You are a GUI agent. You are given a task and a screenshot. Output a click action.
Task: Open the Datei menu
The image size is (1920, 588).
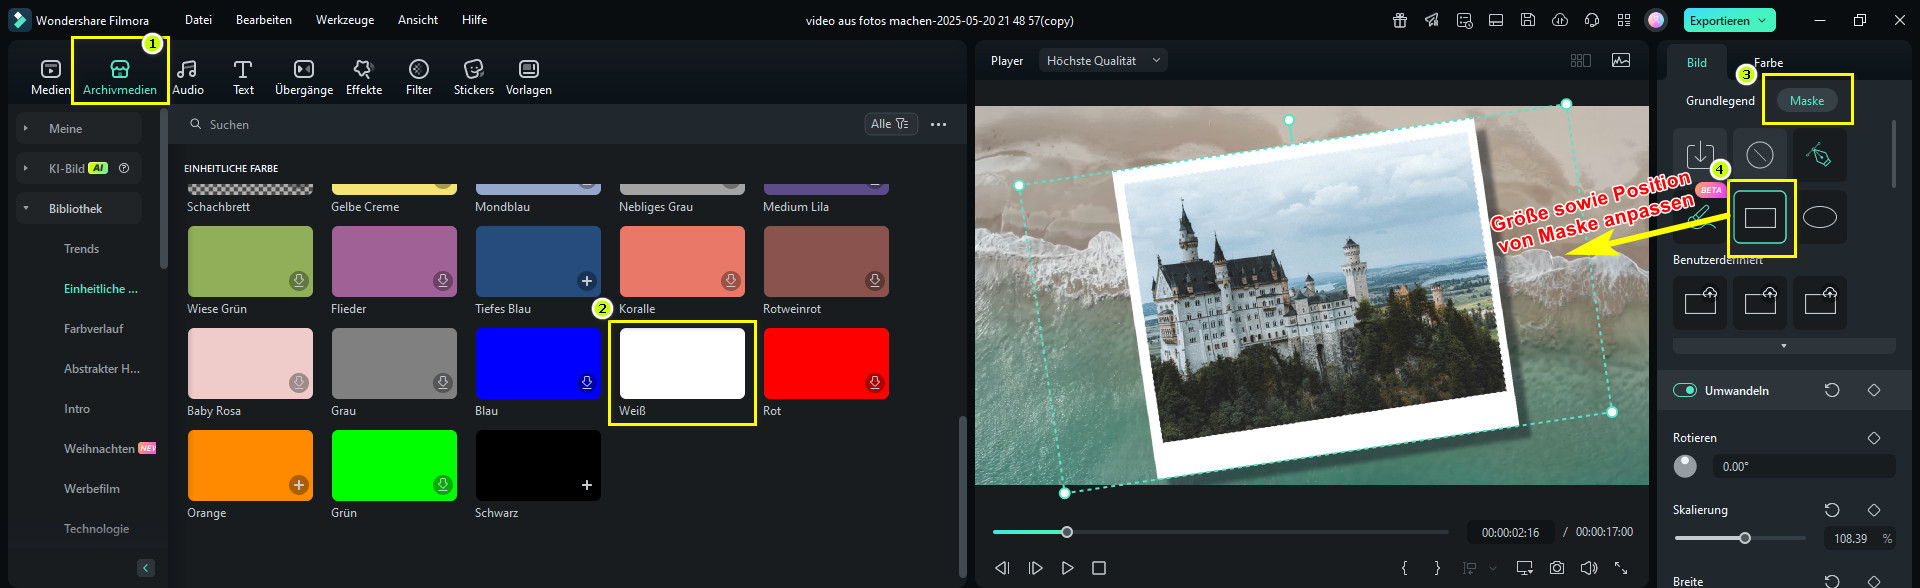[198, 20]
